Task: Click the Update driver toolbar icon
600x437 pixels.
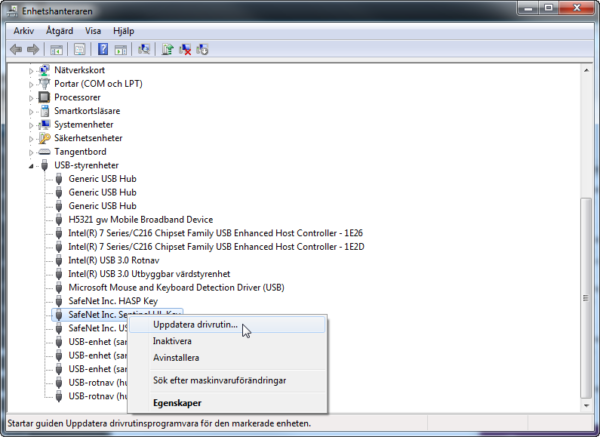Action: click(168, 49)
